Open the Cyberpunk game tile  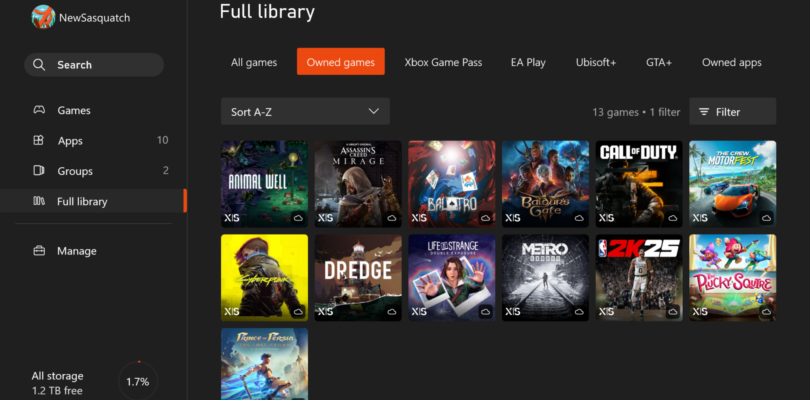pos(264,278)
